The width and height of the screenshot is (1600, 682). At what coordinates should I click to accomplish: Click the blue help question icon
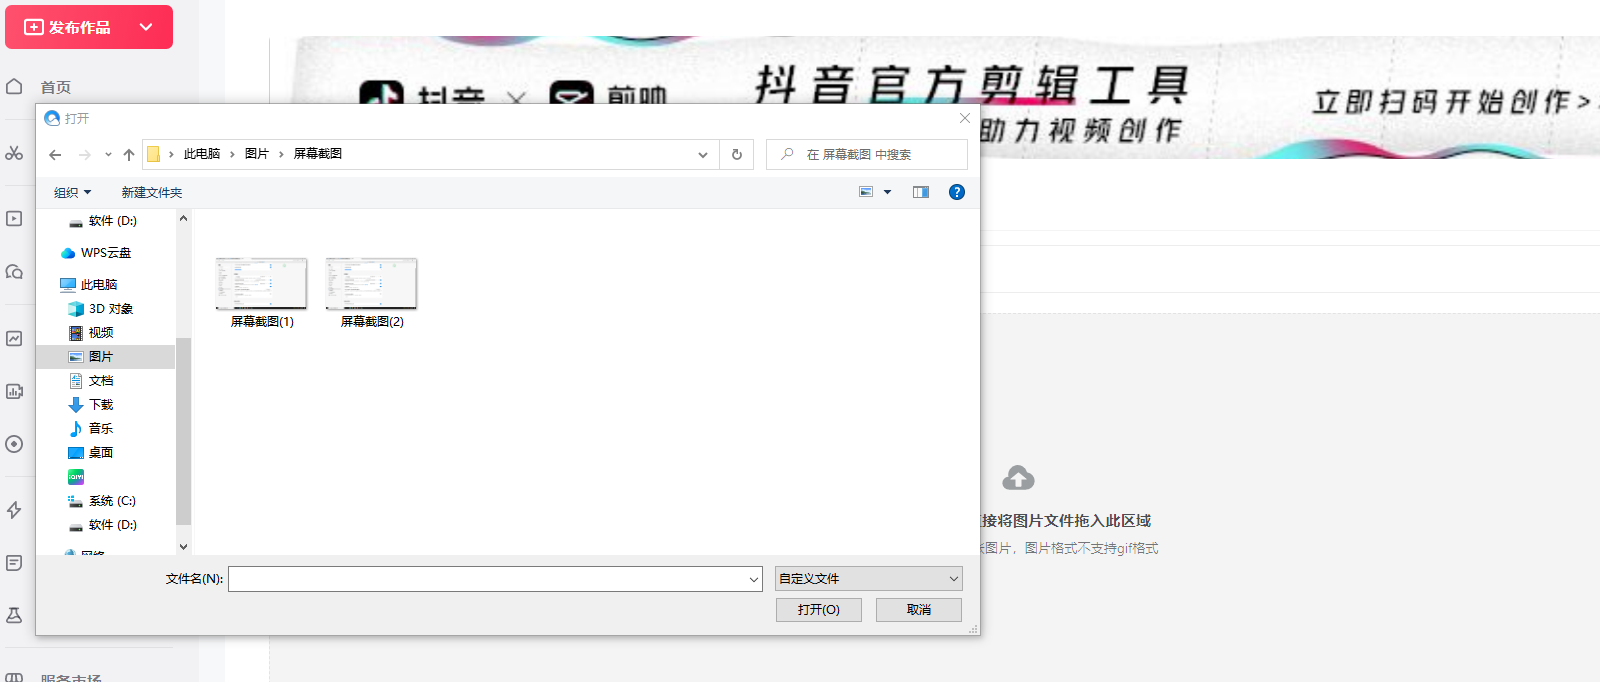pos(957,192)
